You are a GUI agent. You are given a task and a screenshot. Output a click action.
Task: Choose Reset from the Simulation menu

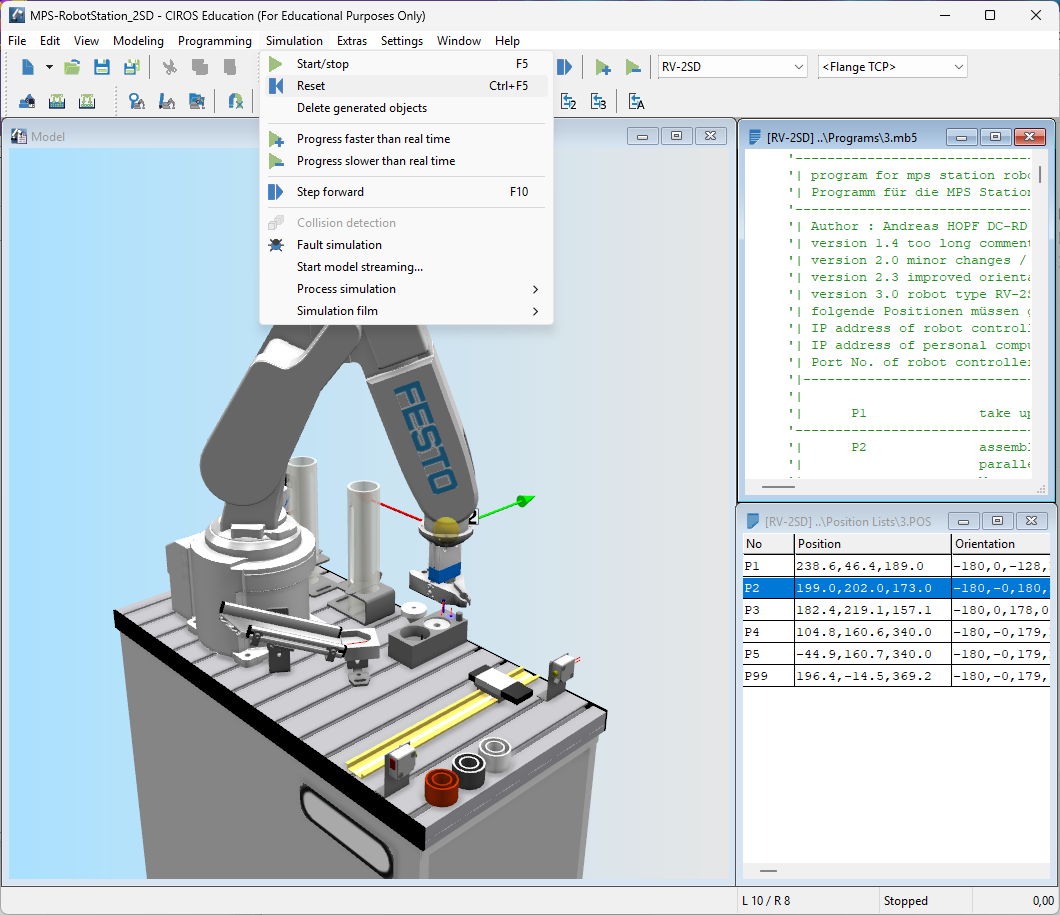pos(406,86)
